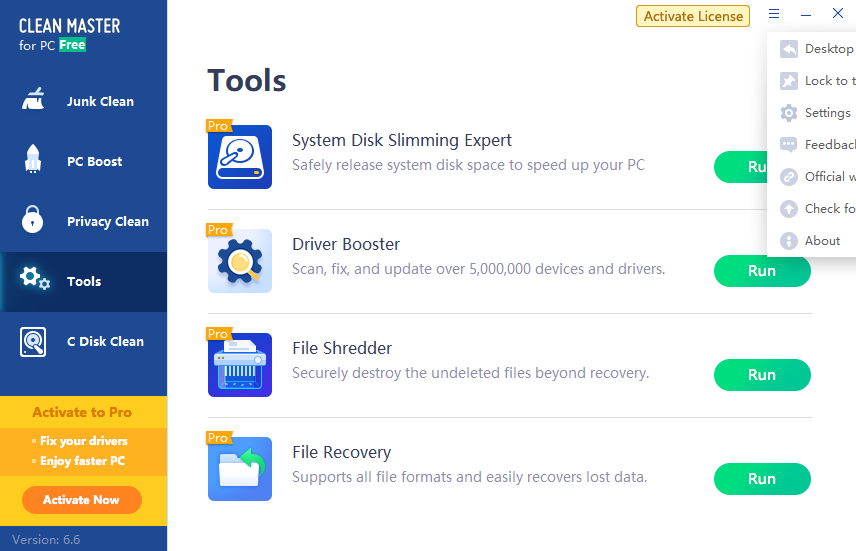Image resolution: width=856 pixels, height=551 pixels.
Task: Run the File Shredder tool
Action: pyautogui.click(x=762, y=375)
